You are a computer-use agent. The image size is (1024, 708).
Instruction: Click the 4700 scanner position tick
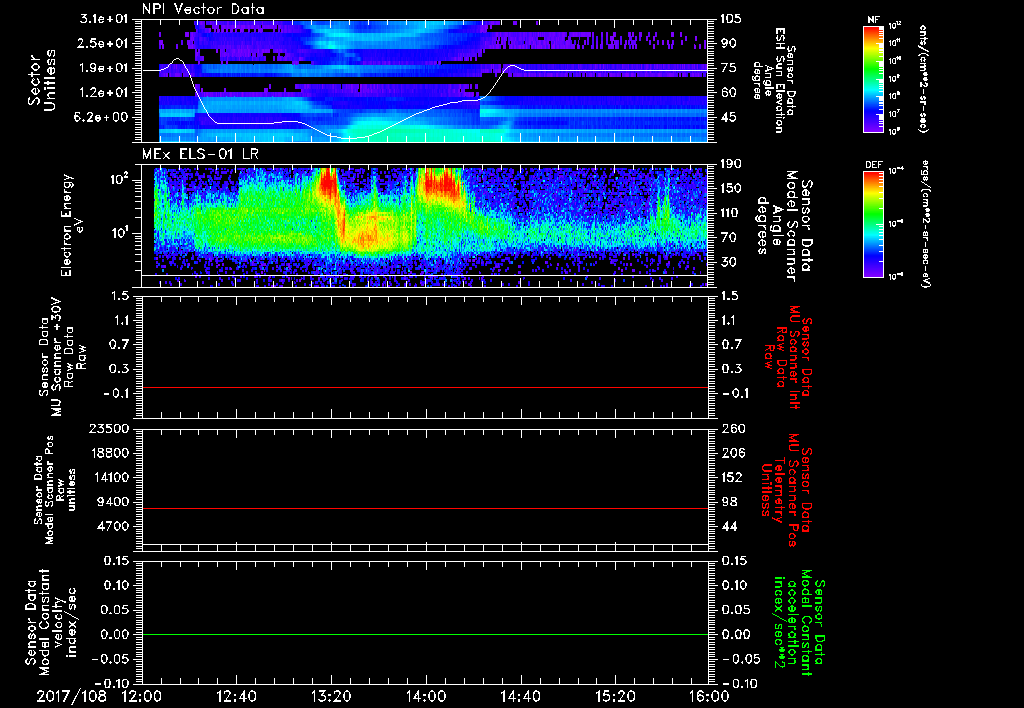(x=112, y=526)
